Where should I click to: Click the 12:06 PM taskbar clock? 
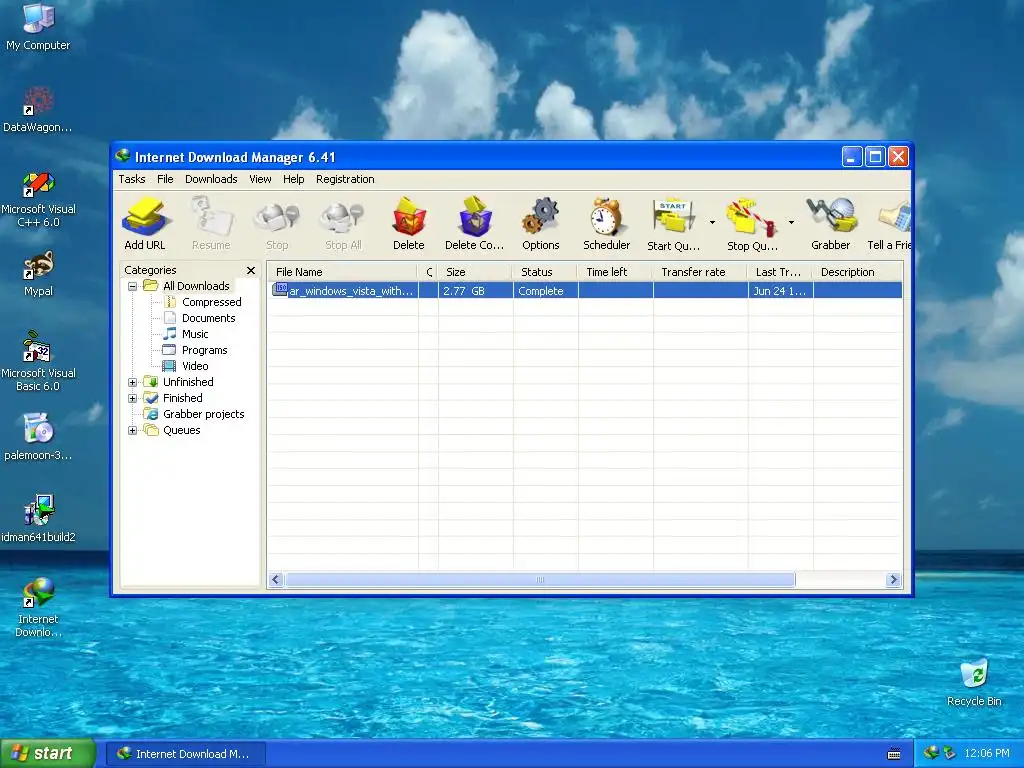pyautogui.click(x=986, y=754)
